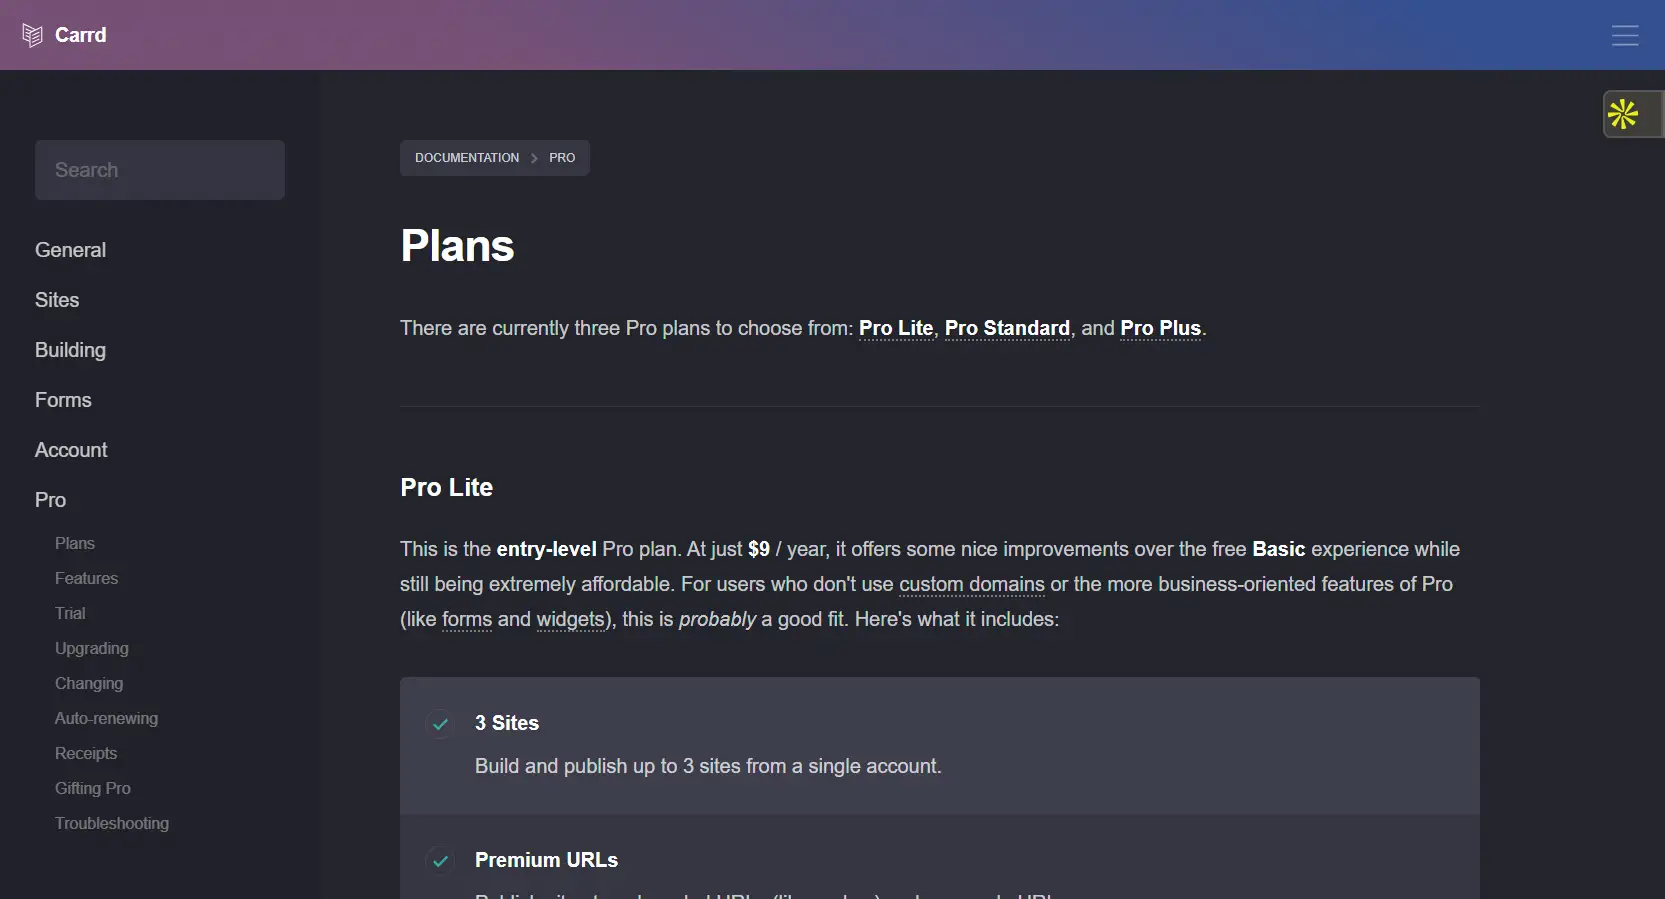Viewport: 1665px width, 899px height.
Task: Open the Trial subpage
Action: tap(70, 613)
